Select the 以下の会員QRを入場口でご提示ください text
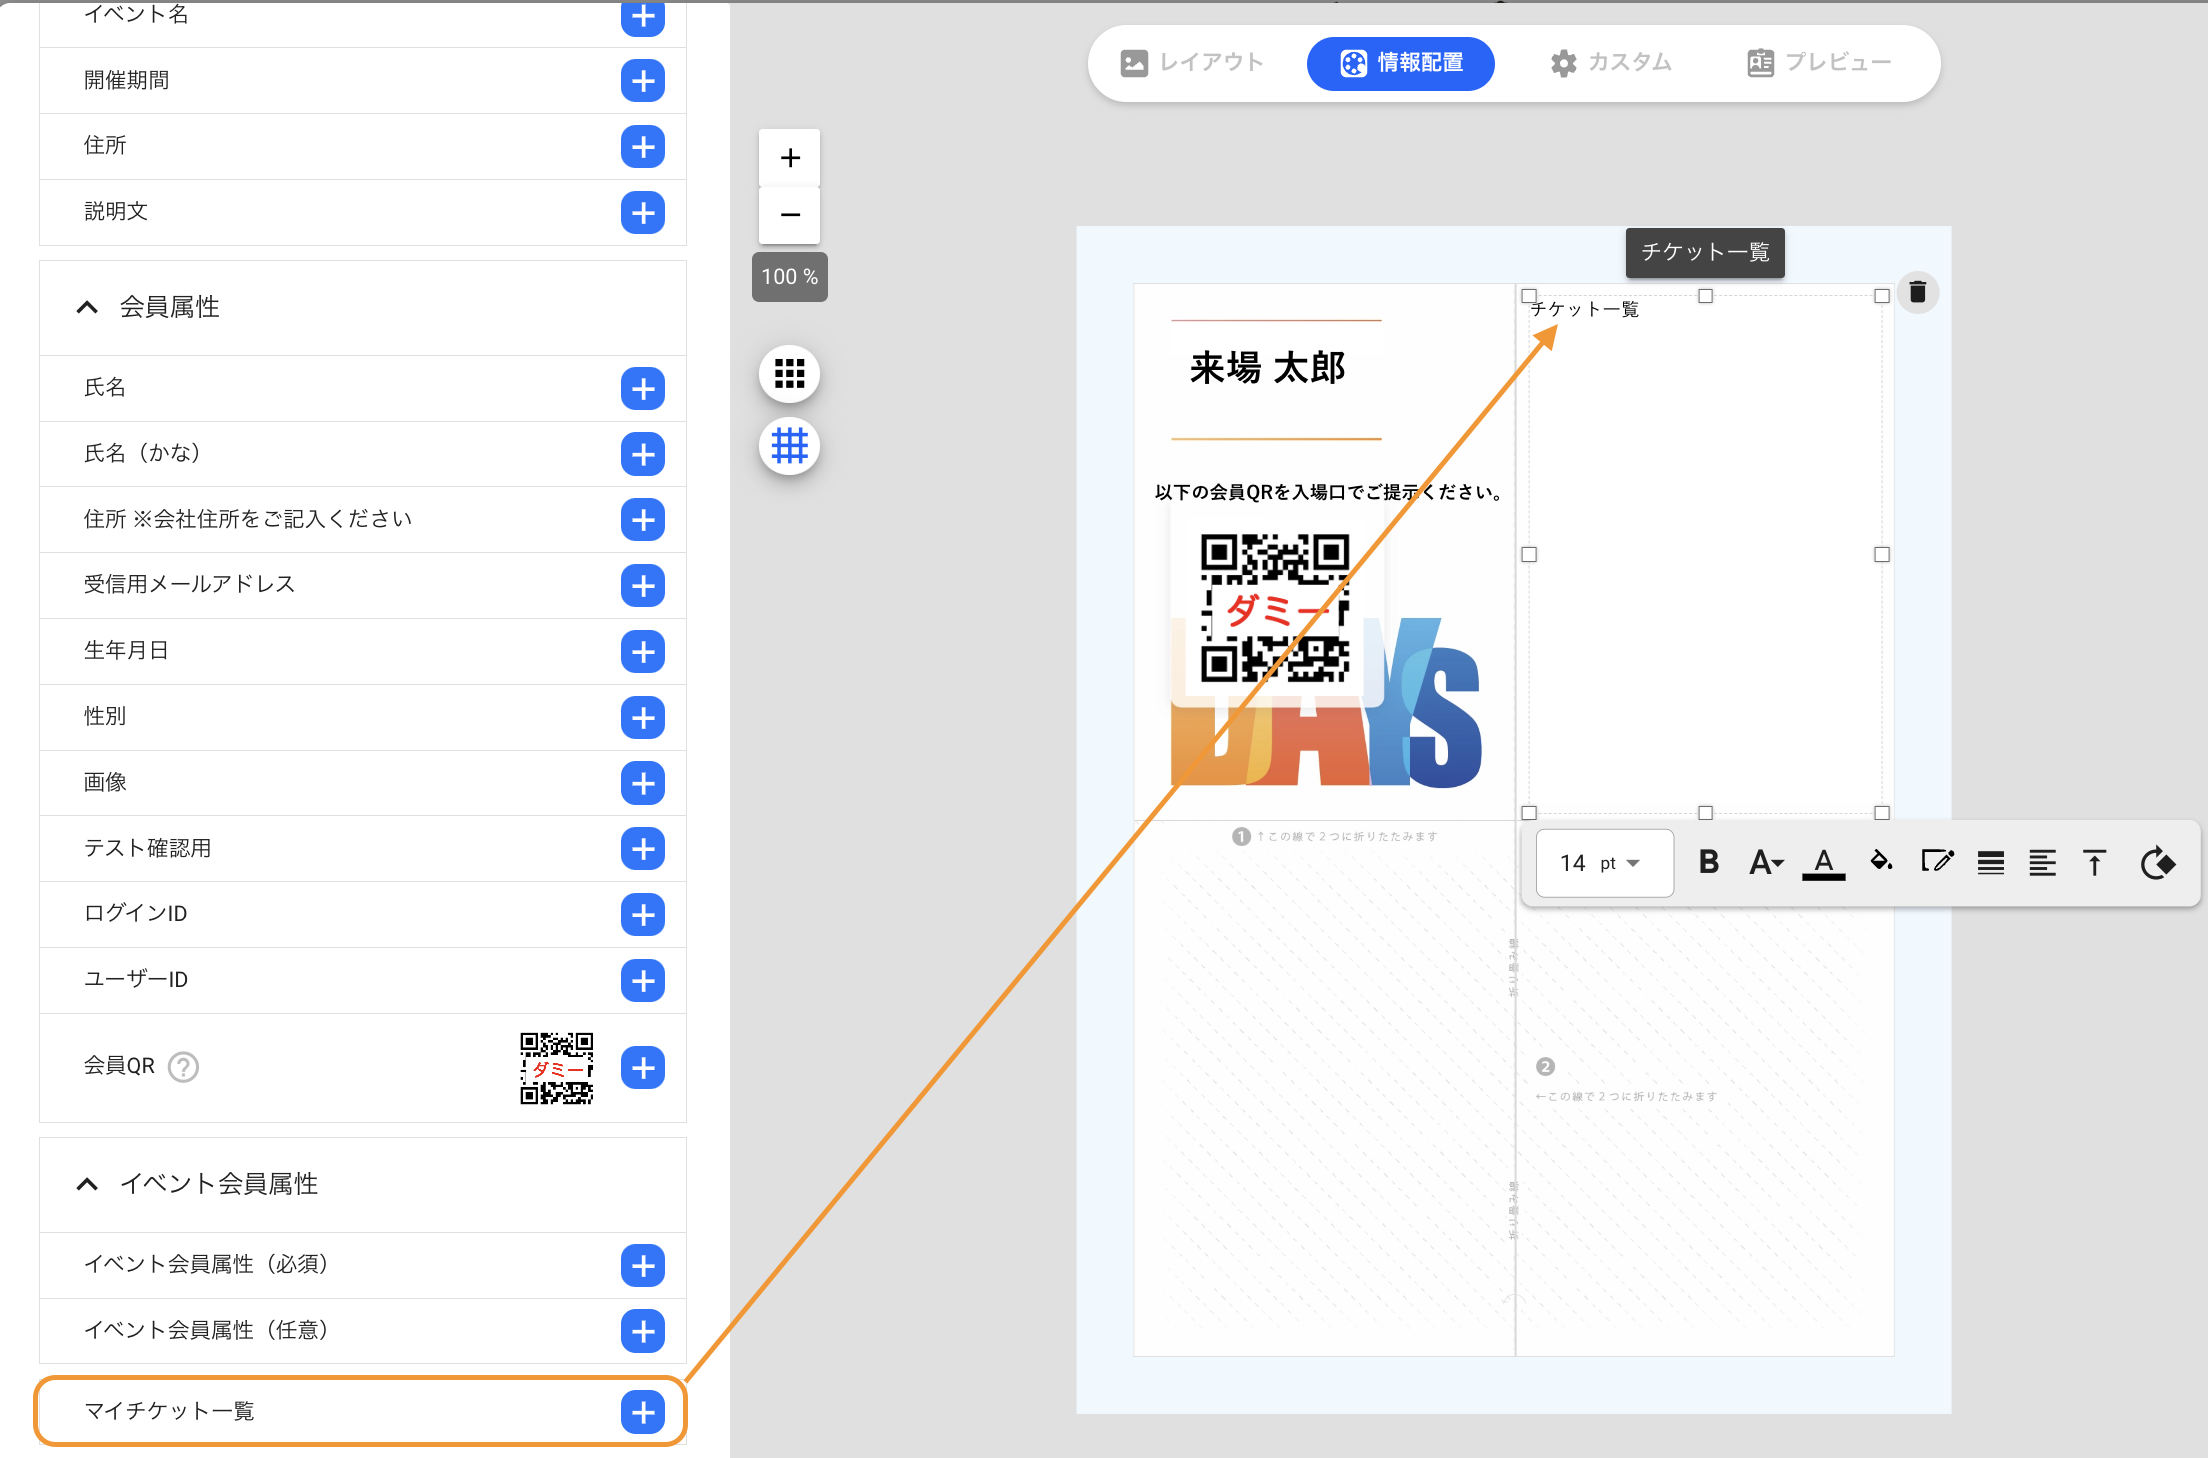The height and width of the screenshot is (1458, 2208). click(1329, 492)
